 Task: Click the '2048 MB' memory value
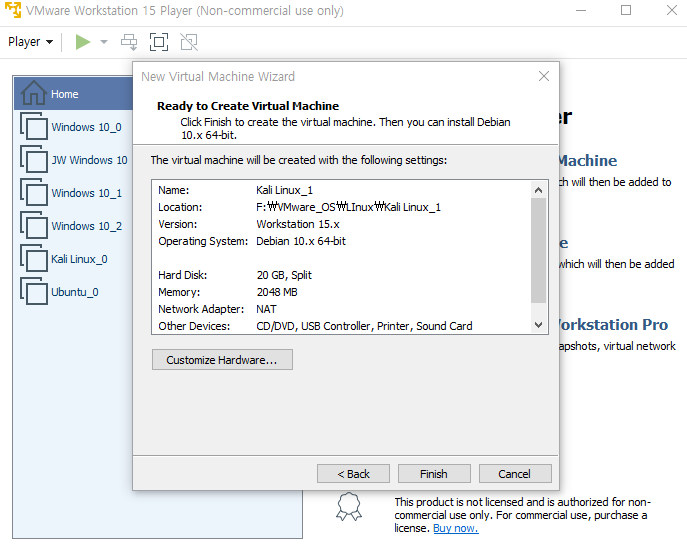tap(277, 292)
